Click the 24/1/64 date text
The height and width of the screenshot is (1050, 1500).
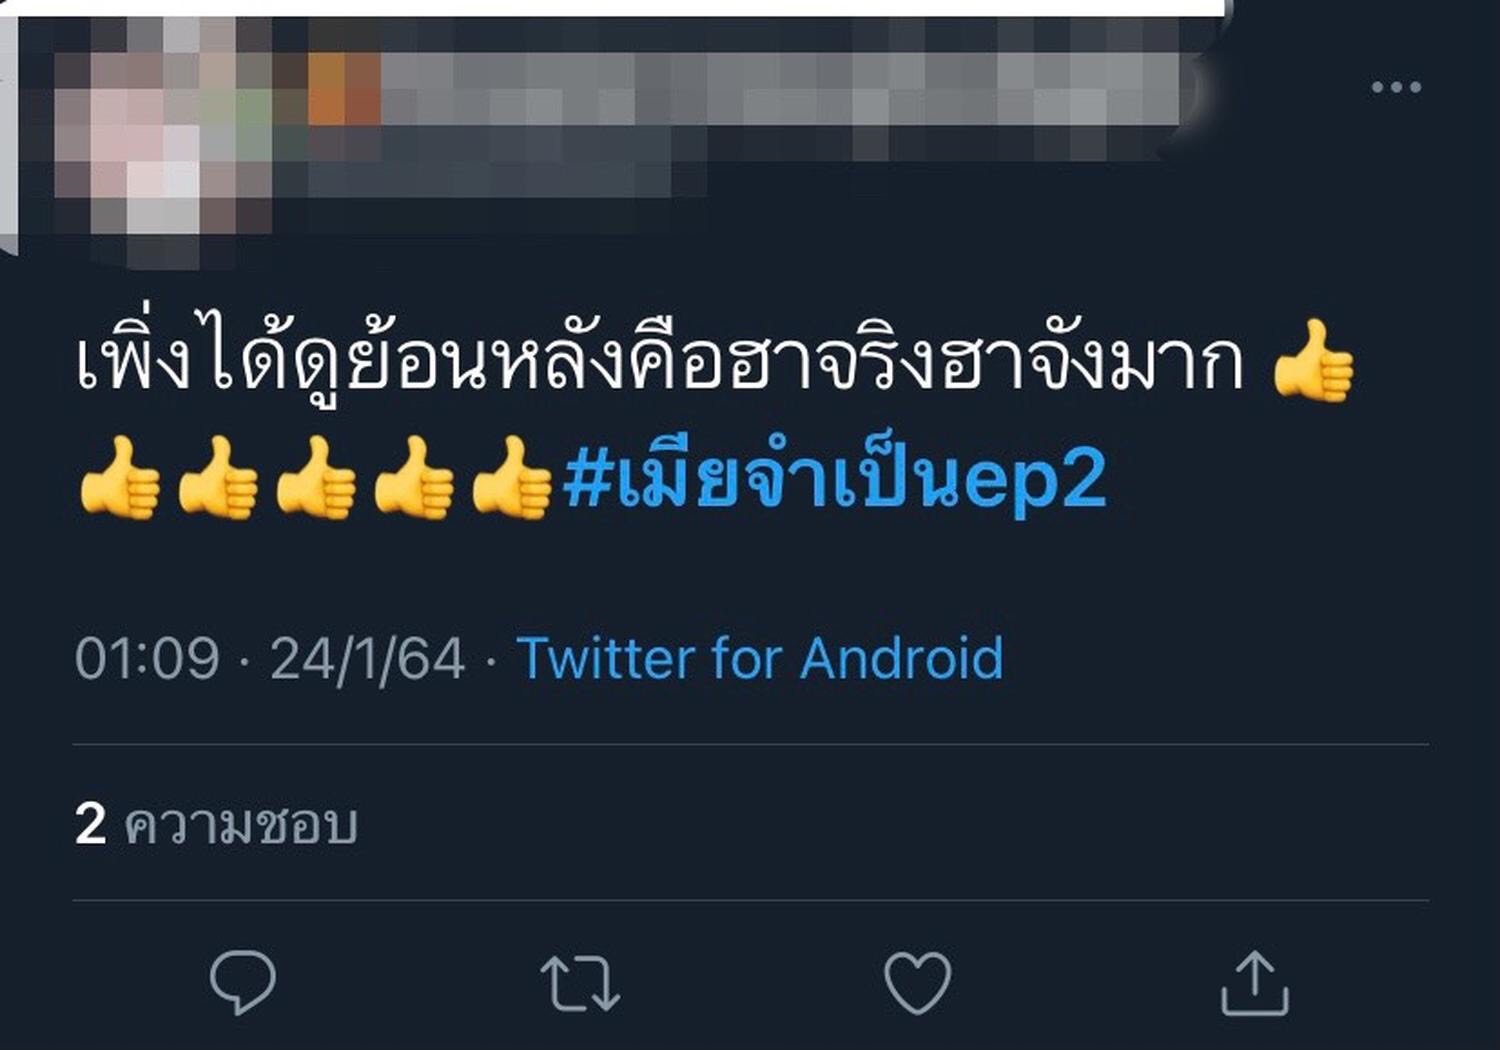click(367, 659)
